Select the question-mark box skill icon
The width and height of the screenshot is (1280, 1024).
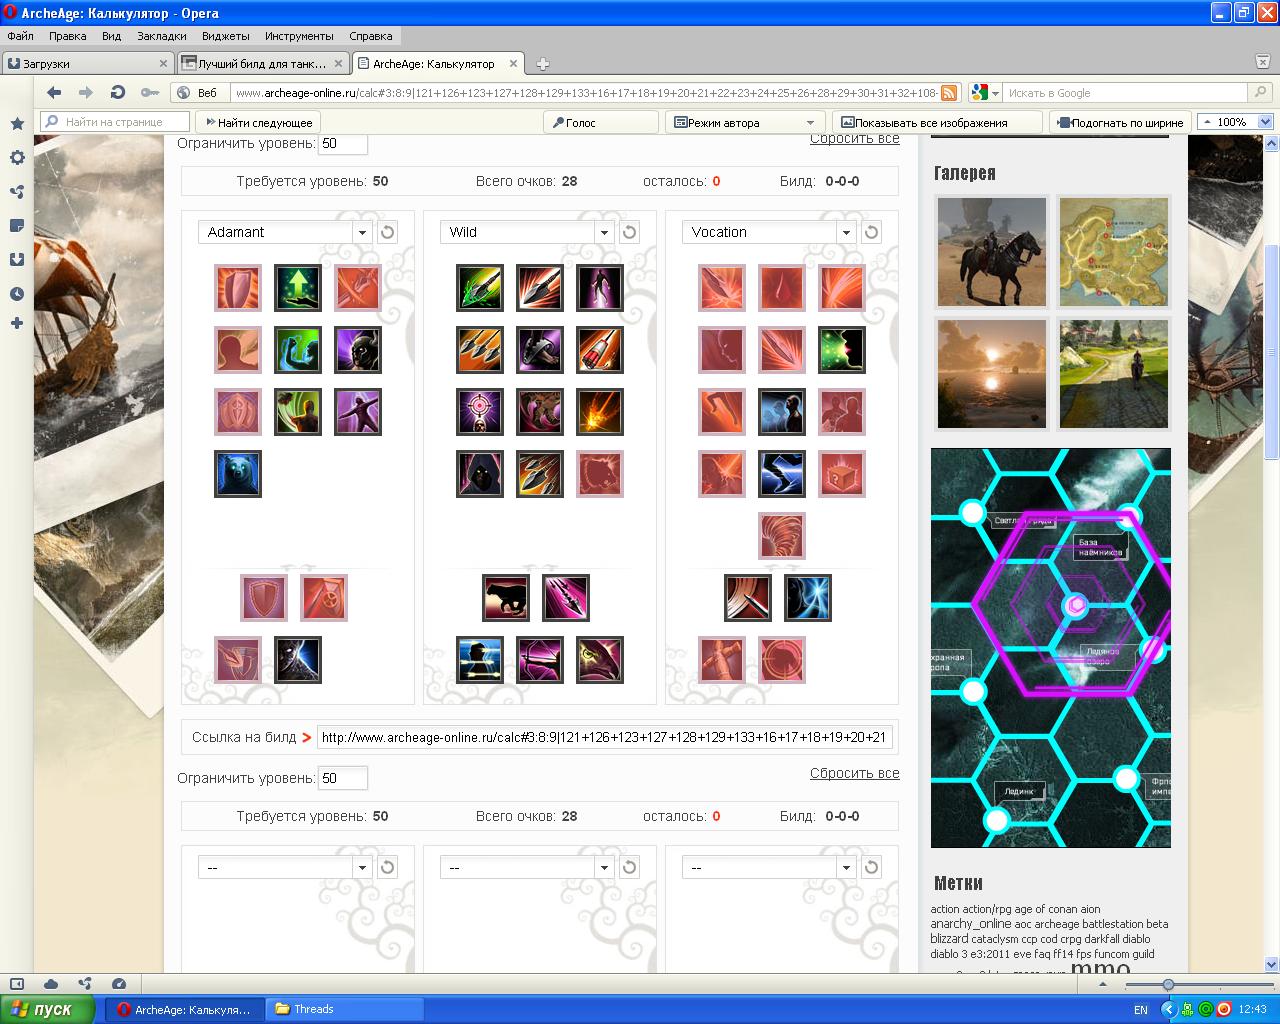click(842, 474)
